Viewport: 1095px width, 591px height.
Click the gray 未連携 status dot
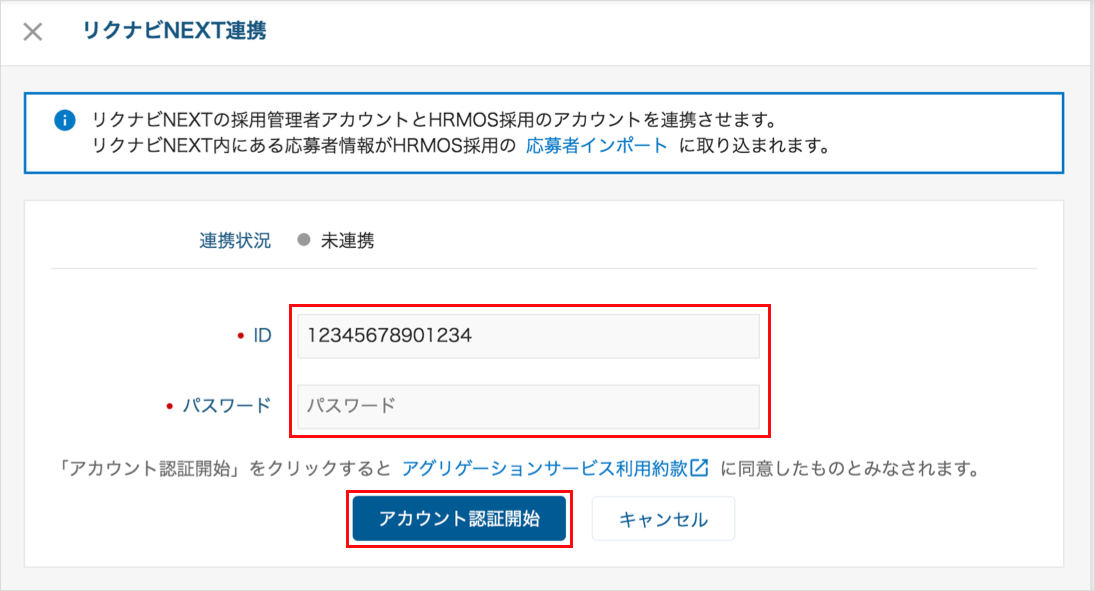(304, 240)
